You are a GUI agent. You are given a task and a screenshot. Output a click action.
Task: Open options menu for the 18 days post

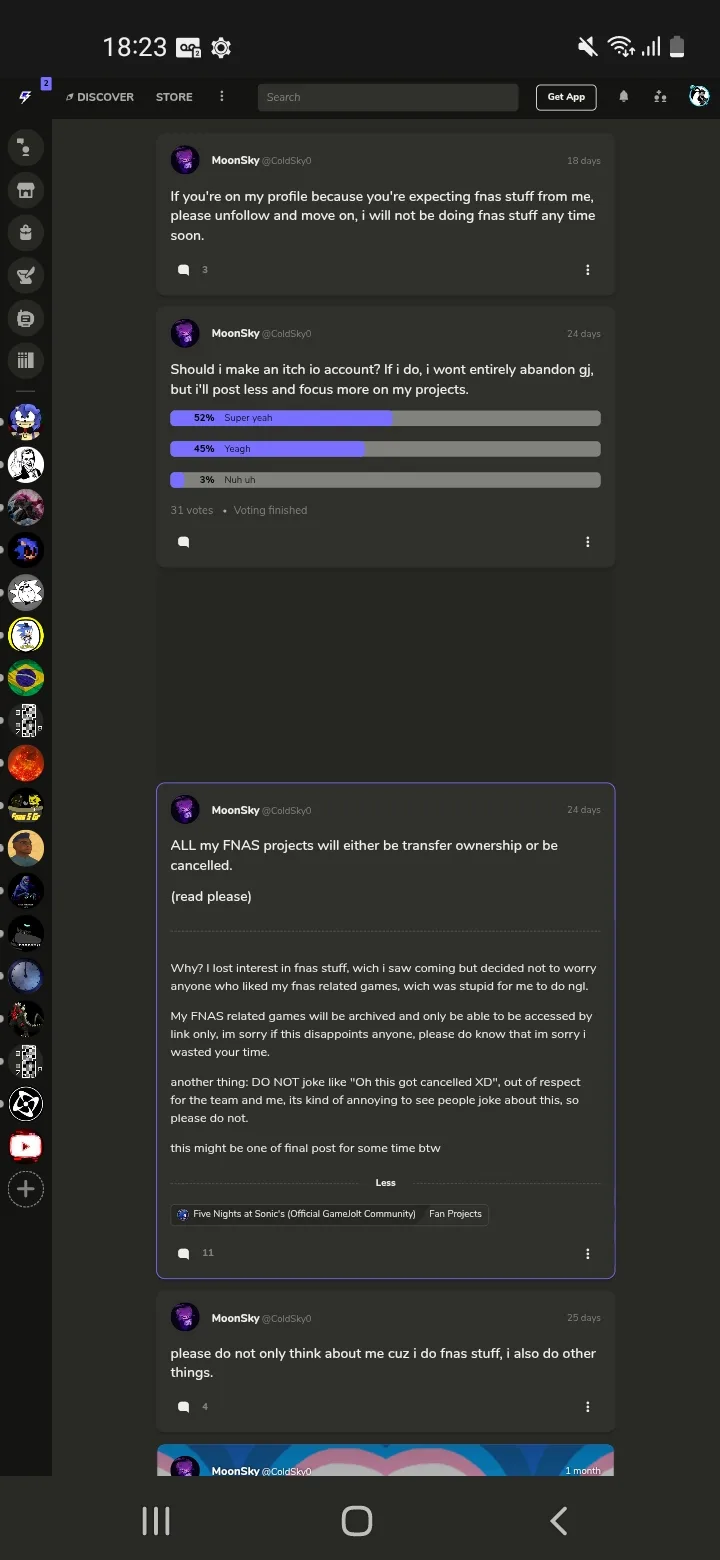pyautogui.click(x=588, y=270)
